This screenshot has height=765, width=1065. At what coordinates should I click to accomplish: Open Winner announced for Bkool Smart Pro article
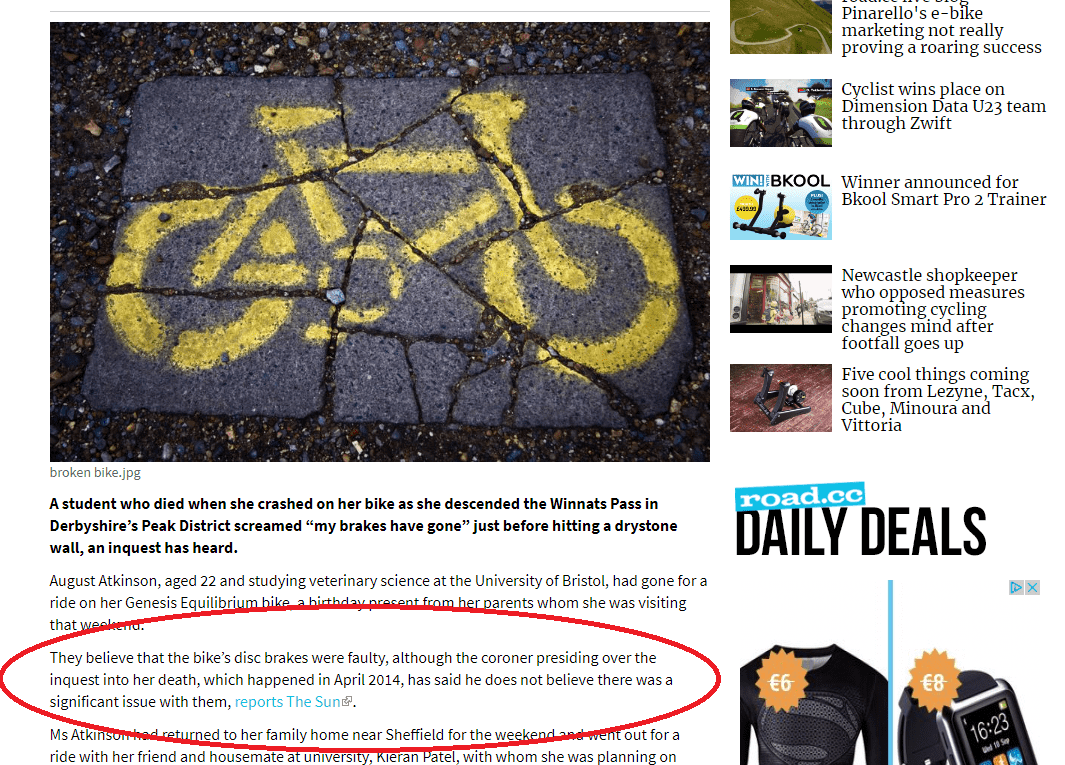943,191
